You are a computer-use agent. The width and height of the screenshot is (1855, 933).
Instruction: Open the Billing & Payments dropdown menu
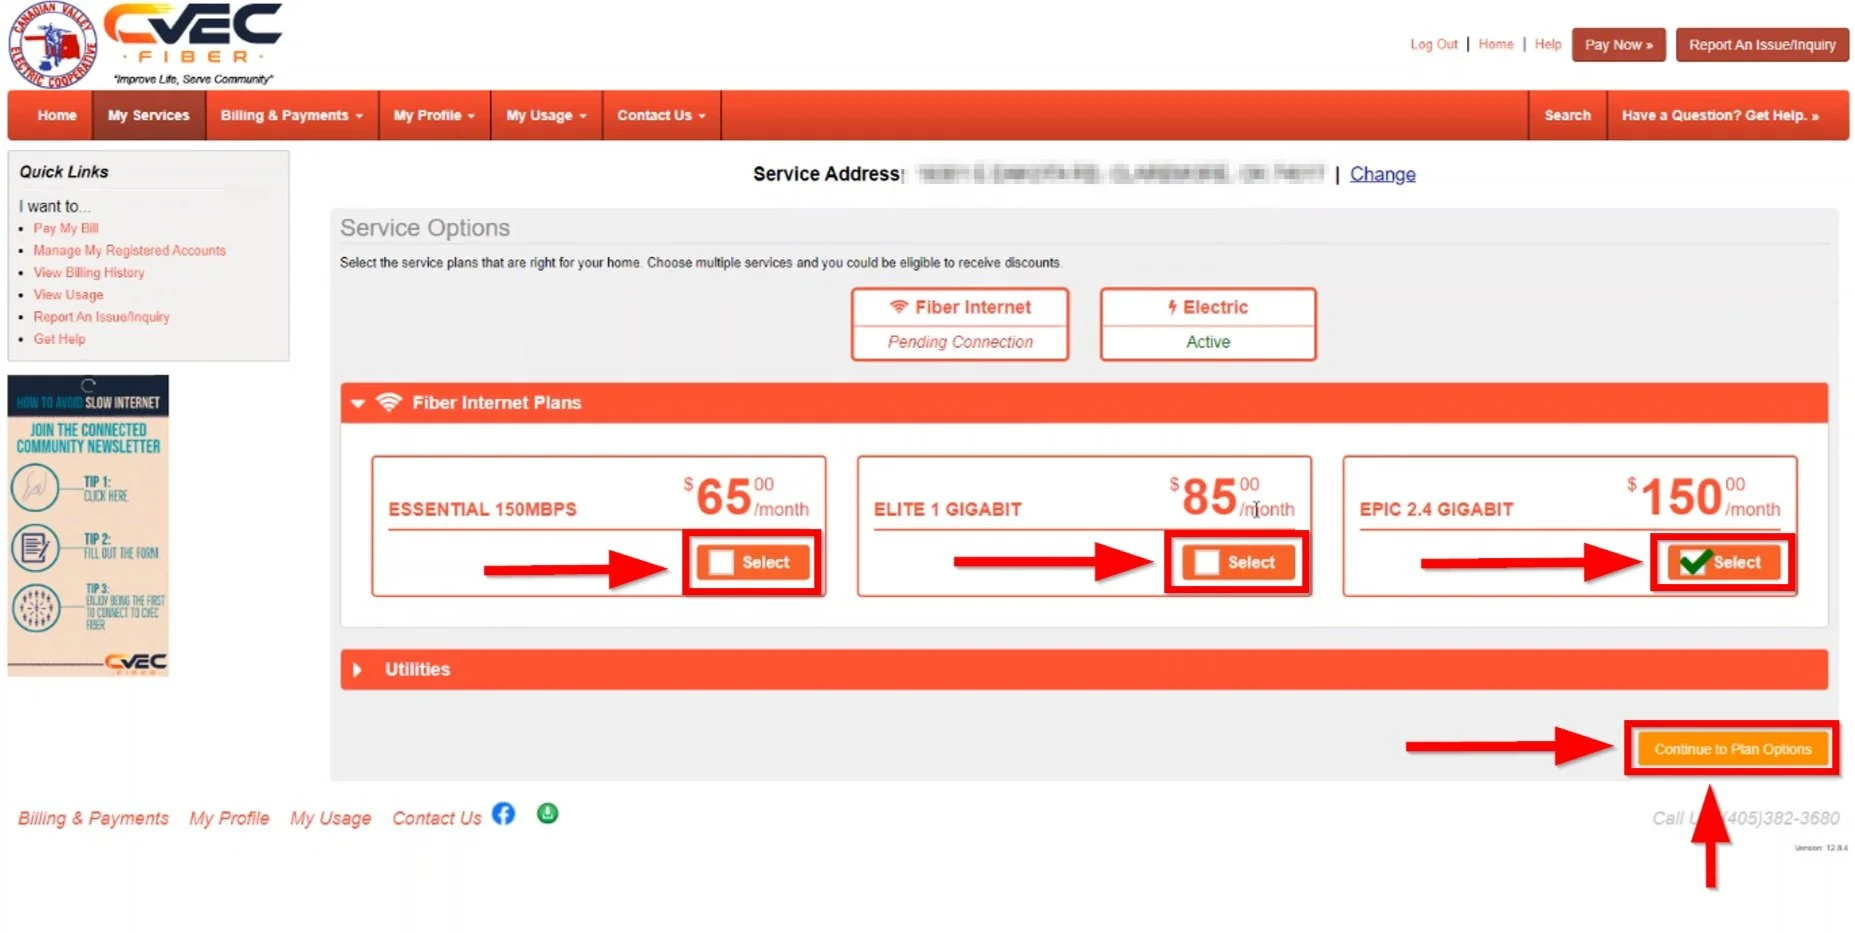(291, 115)
